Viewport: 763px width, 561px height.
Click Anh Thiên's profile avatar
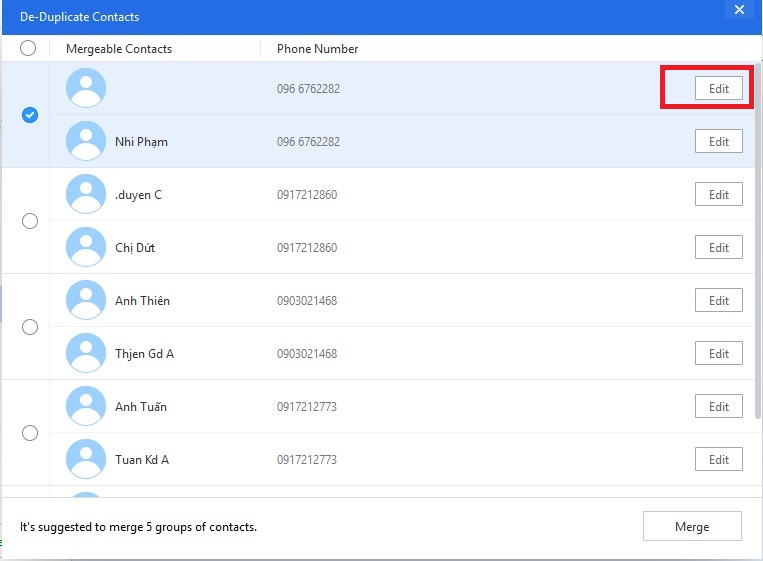coord(86,300)
